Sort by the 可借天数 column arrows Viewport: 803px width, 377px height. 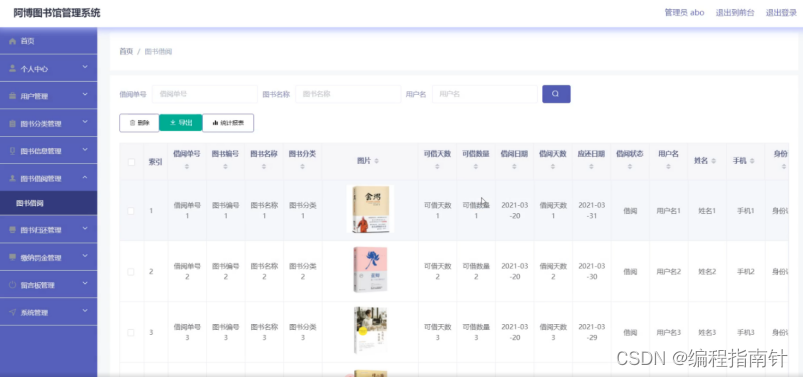tap(437, 166)
